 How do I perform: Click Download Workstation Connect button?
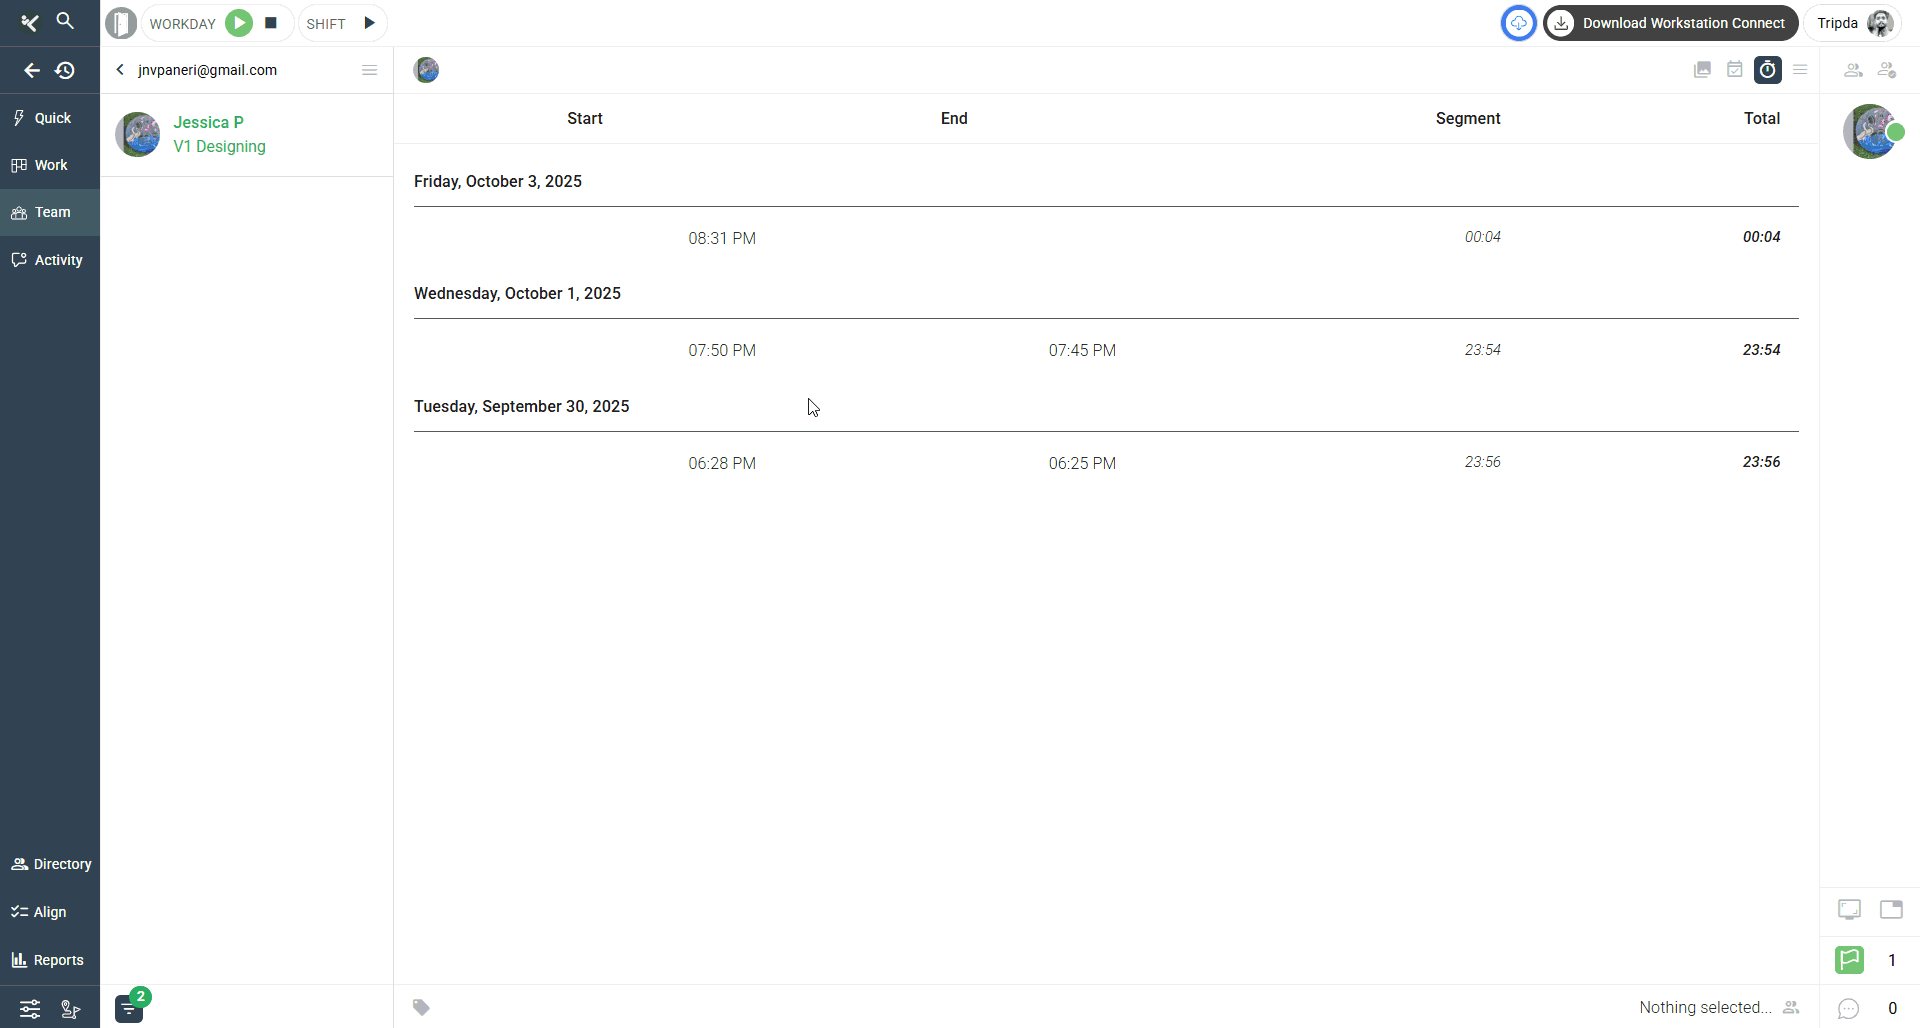[x=1670, y=23]
